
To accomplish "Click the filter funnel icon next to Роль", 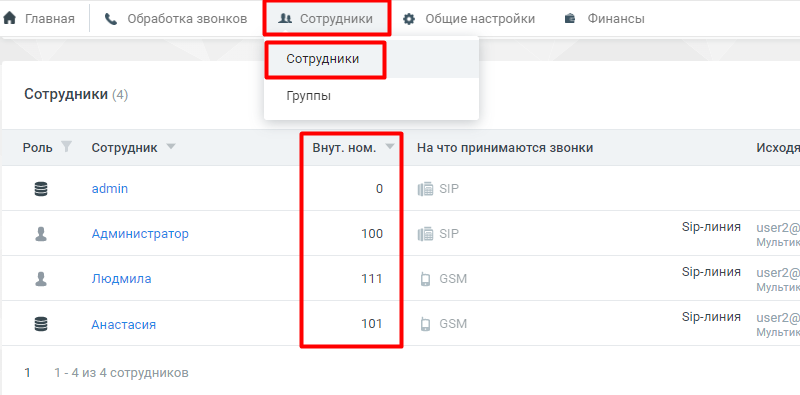I will tap(66, 147).
